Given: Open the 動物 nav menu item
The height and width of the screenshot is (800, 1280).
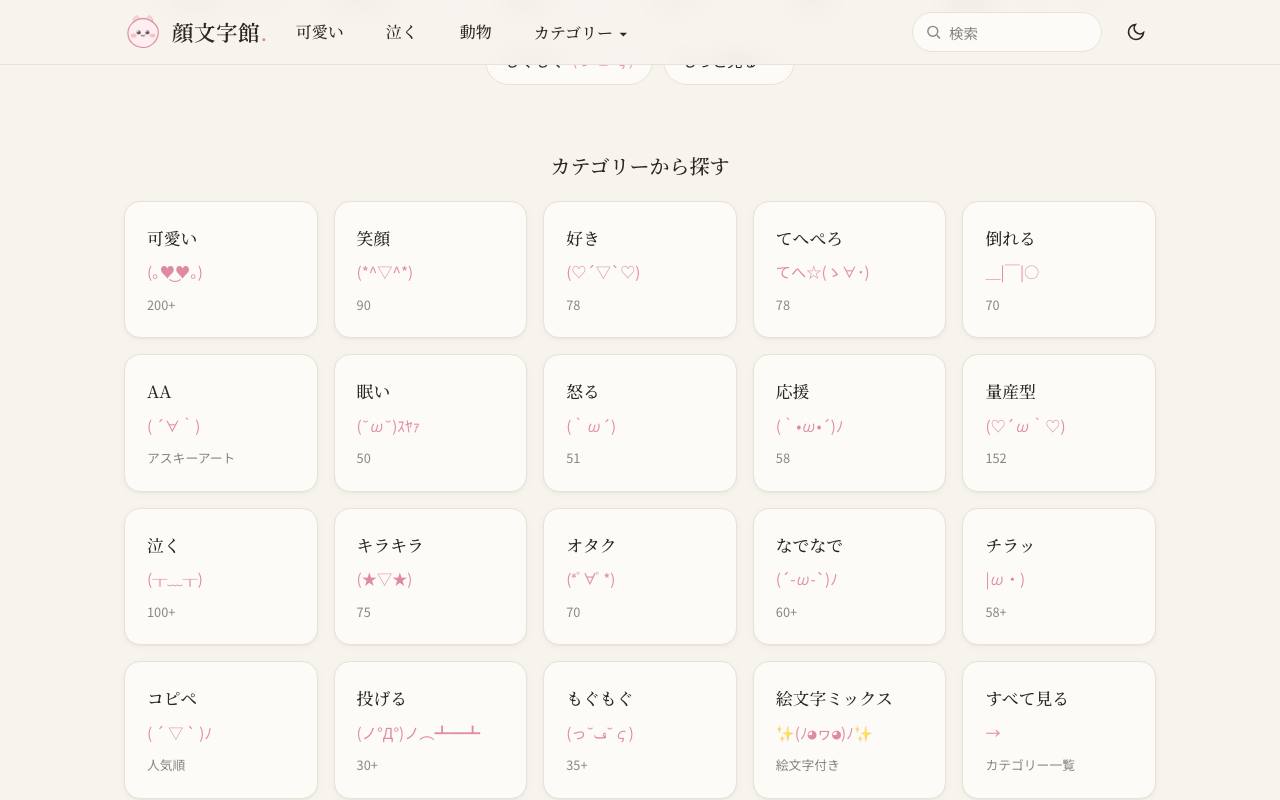Looking at the screenshot, I should point(476,32).
